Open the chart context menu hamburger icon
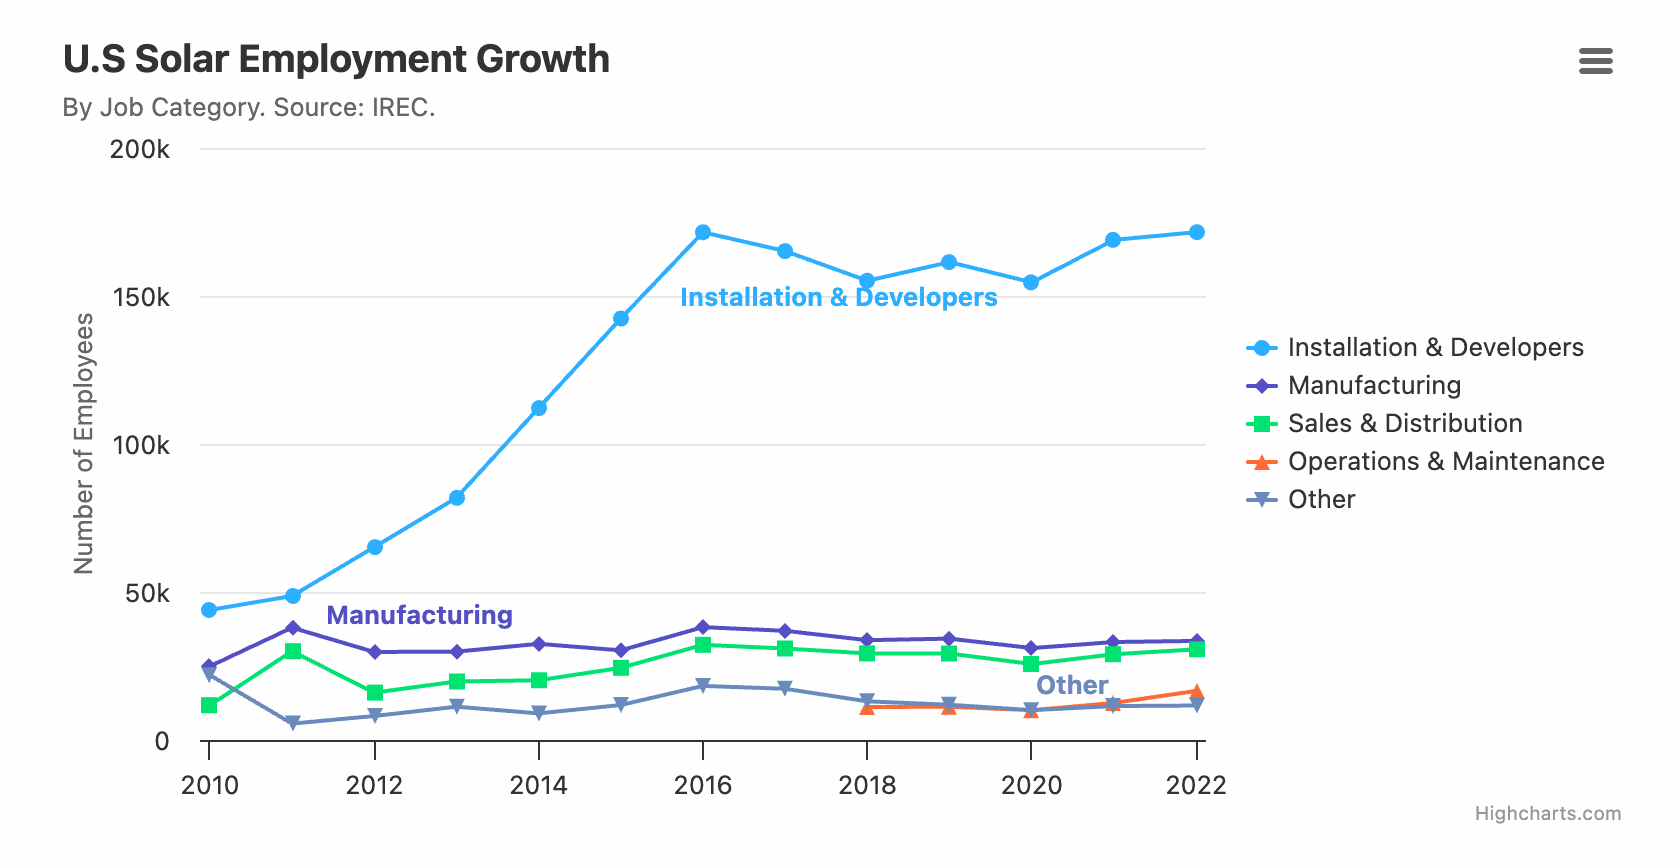 (x=1595, y=61)
